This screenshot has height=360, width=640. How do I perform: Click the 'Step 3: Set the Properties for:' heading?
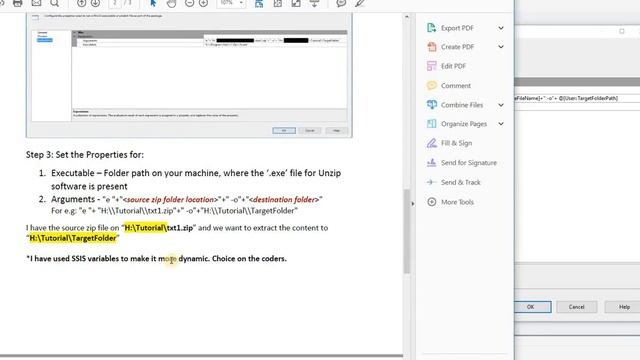[x=85, y=155]
